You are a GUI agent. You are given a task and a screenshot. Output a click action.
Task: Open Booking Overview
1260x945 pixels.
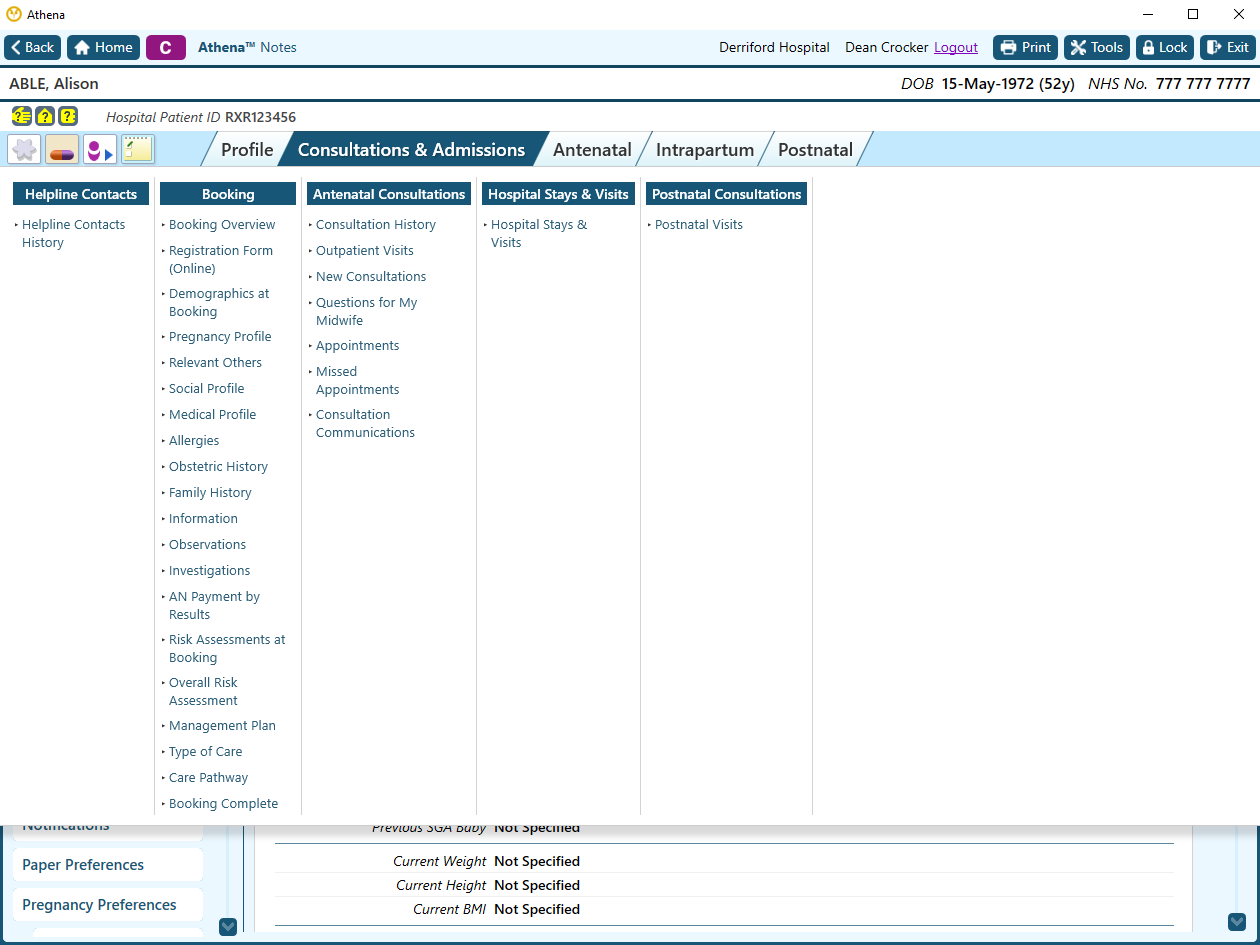[x=222, y=225]
